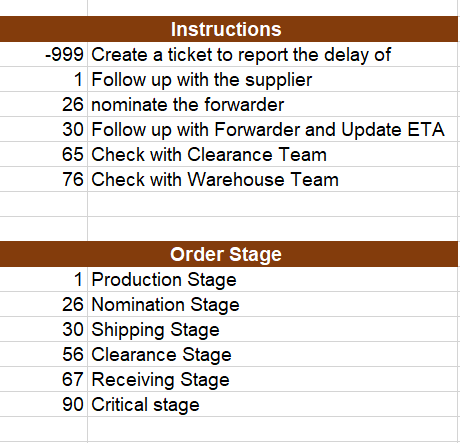Select 'Create a ticket to report the delay of' cell

(273, 54)
